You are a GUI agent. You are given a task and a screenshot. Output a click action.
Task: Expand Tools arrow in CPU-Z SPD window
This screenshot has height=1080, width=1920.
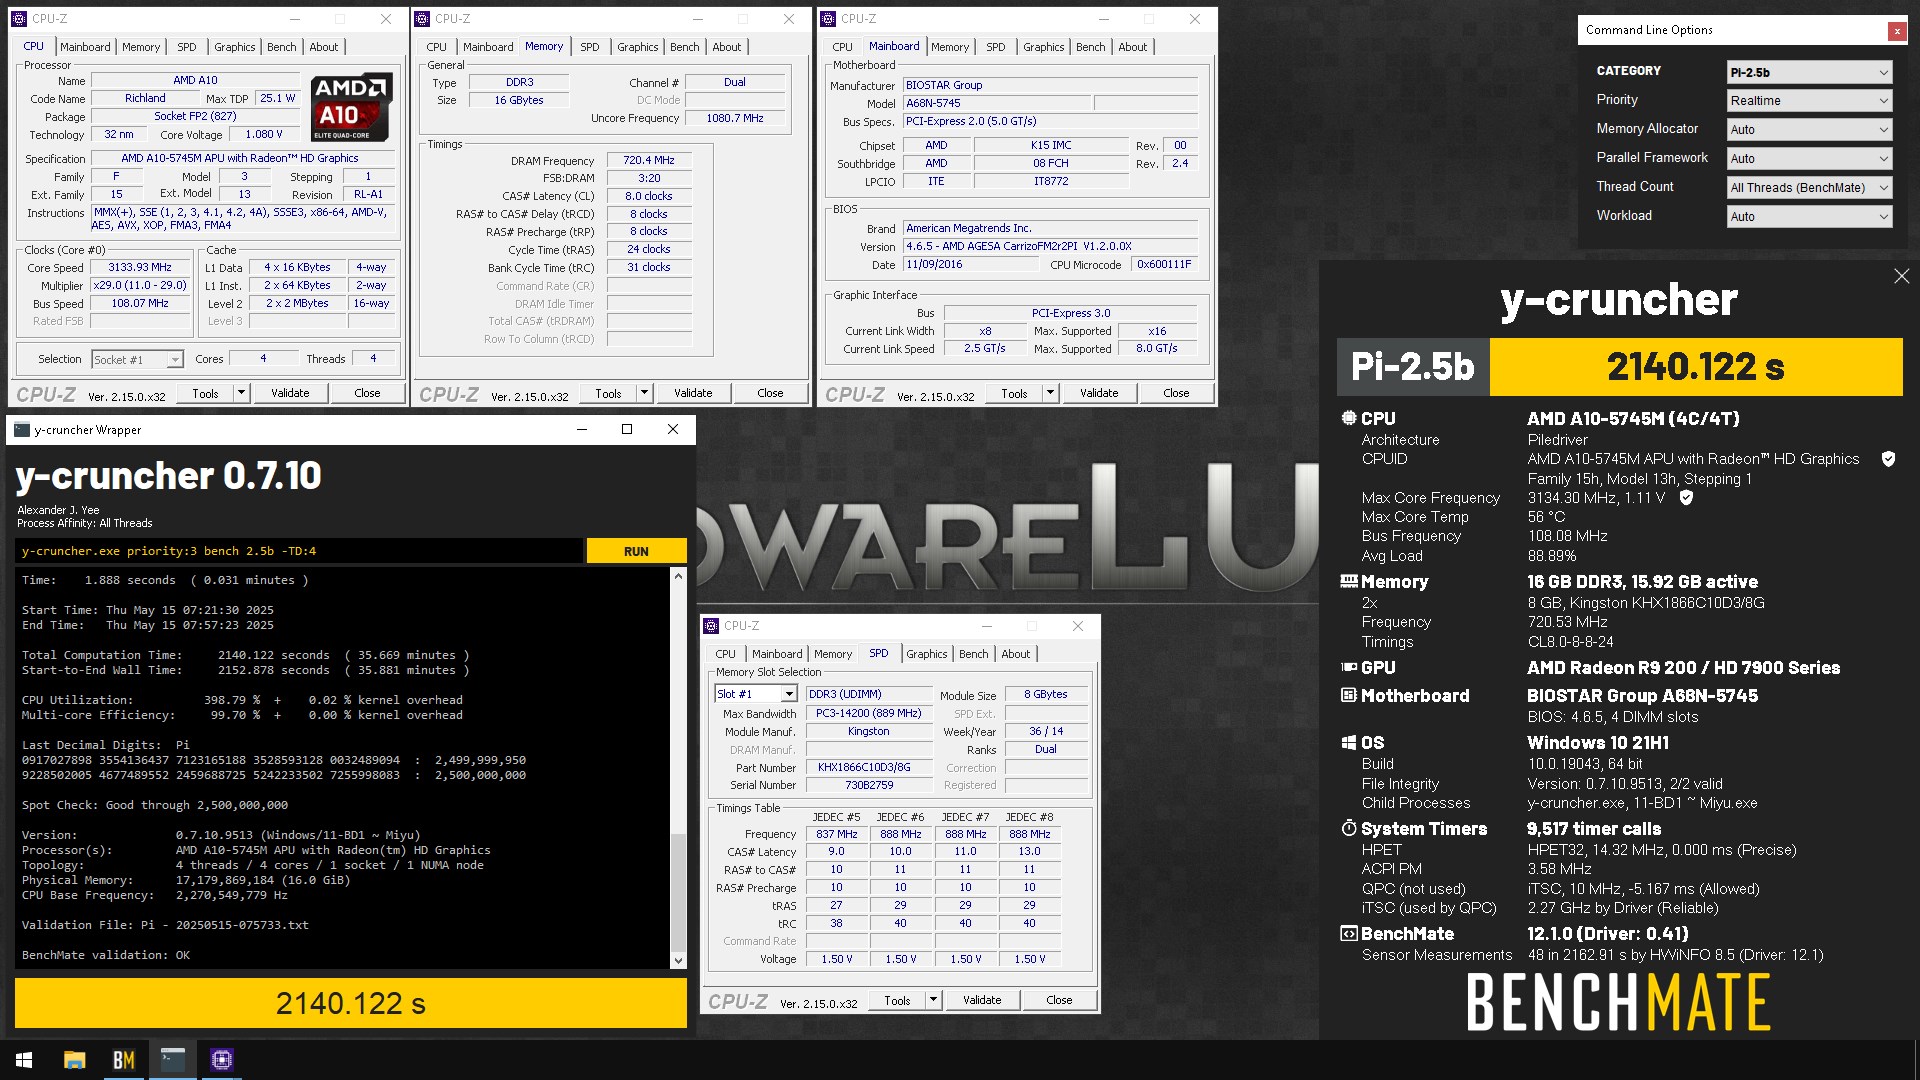(933, 1000)
